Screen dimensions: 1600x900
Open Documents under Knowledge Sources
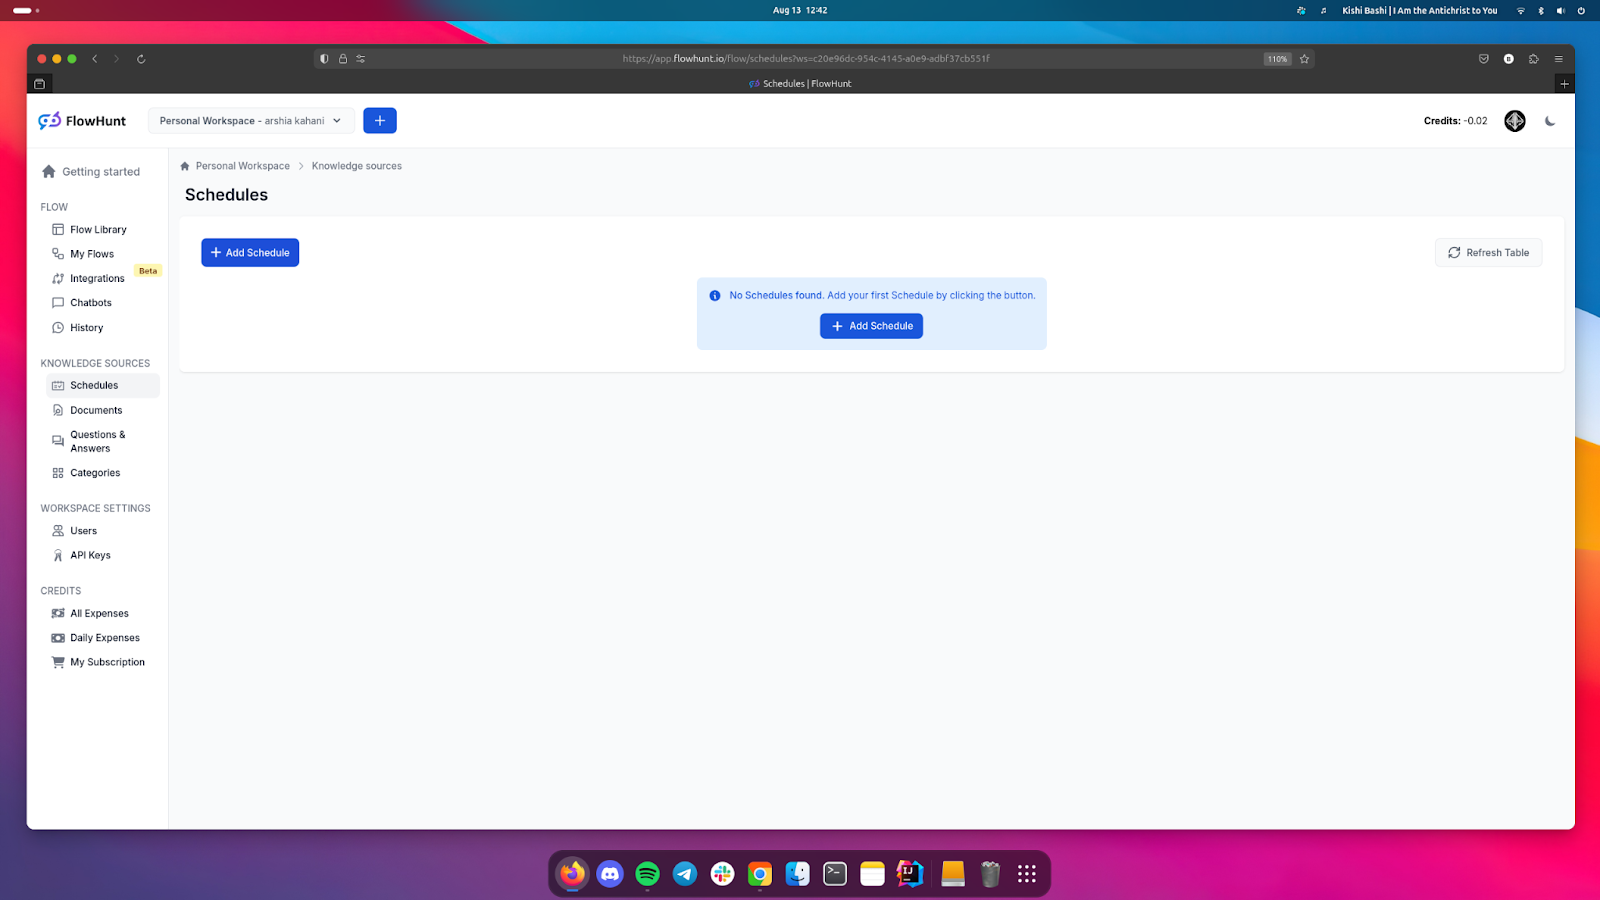(x=96, y=410)
